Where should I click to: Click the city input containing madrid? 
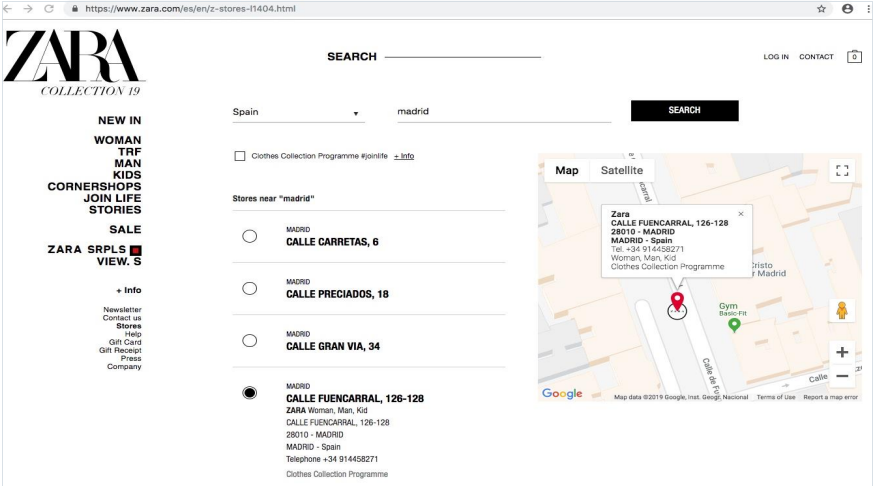pos(504,111)
